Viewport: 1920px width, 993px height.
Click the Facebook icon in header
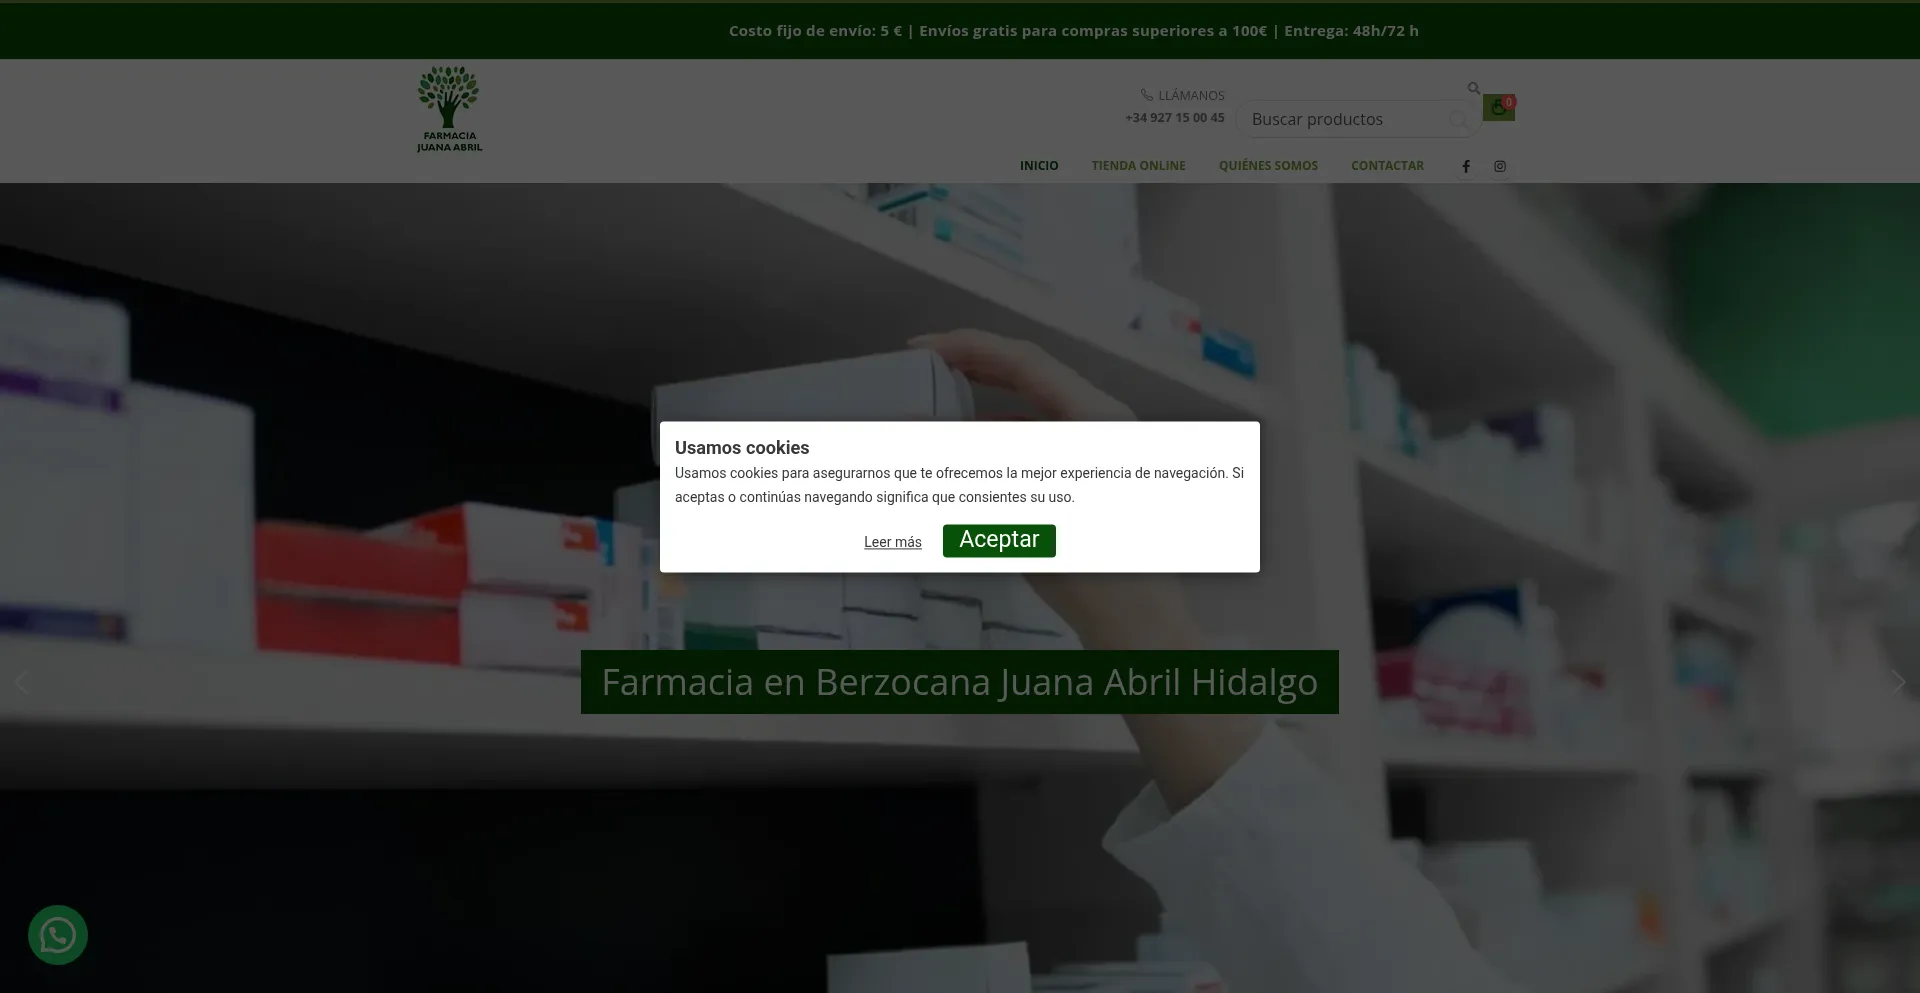click(x=1466, y=166)
